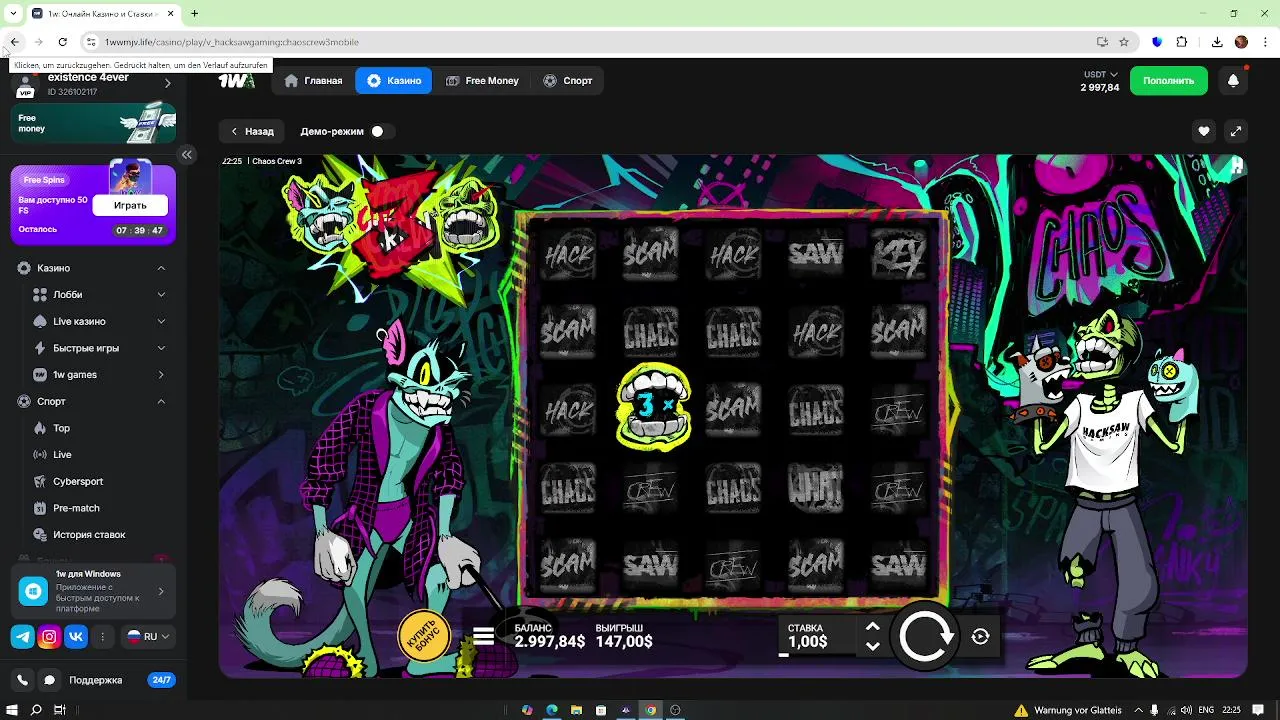
Task: Open the Free money banner
Action: pyautogui.click(x=93, y=124)
